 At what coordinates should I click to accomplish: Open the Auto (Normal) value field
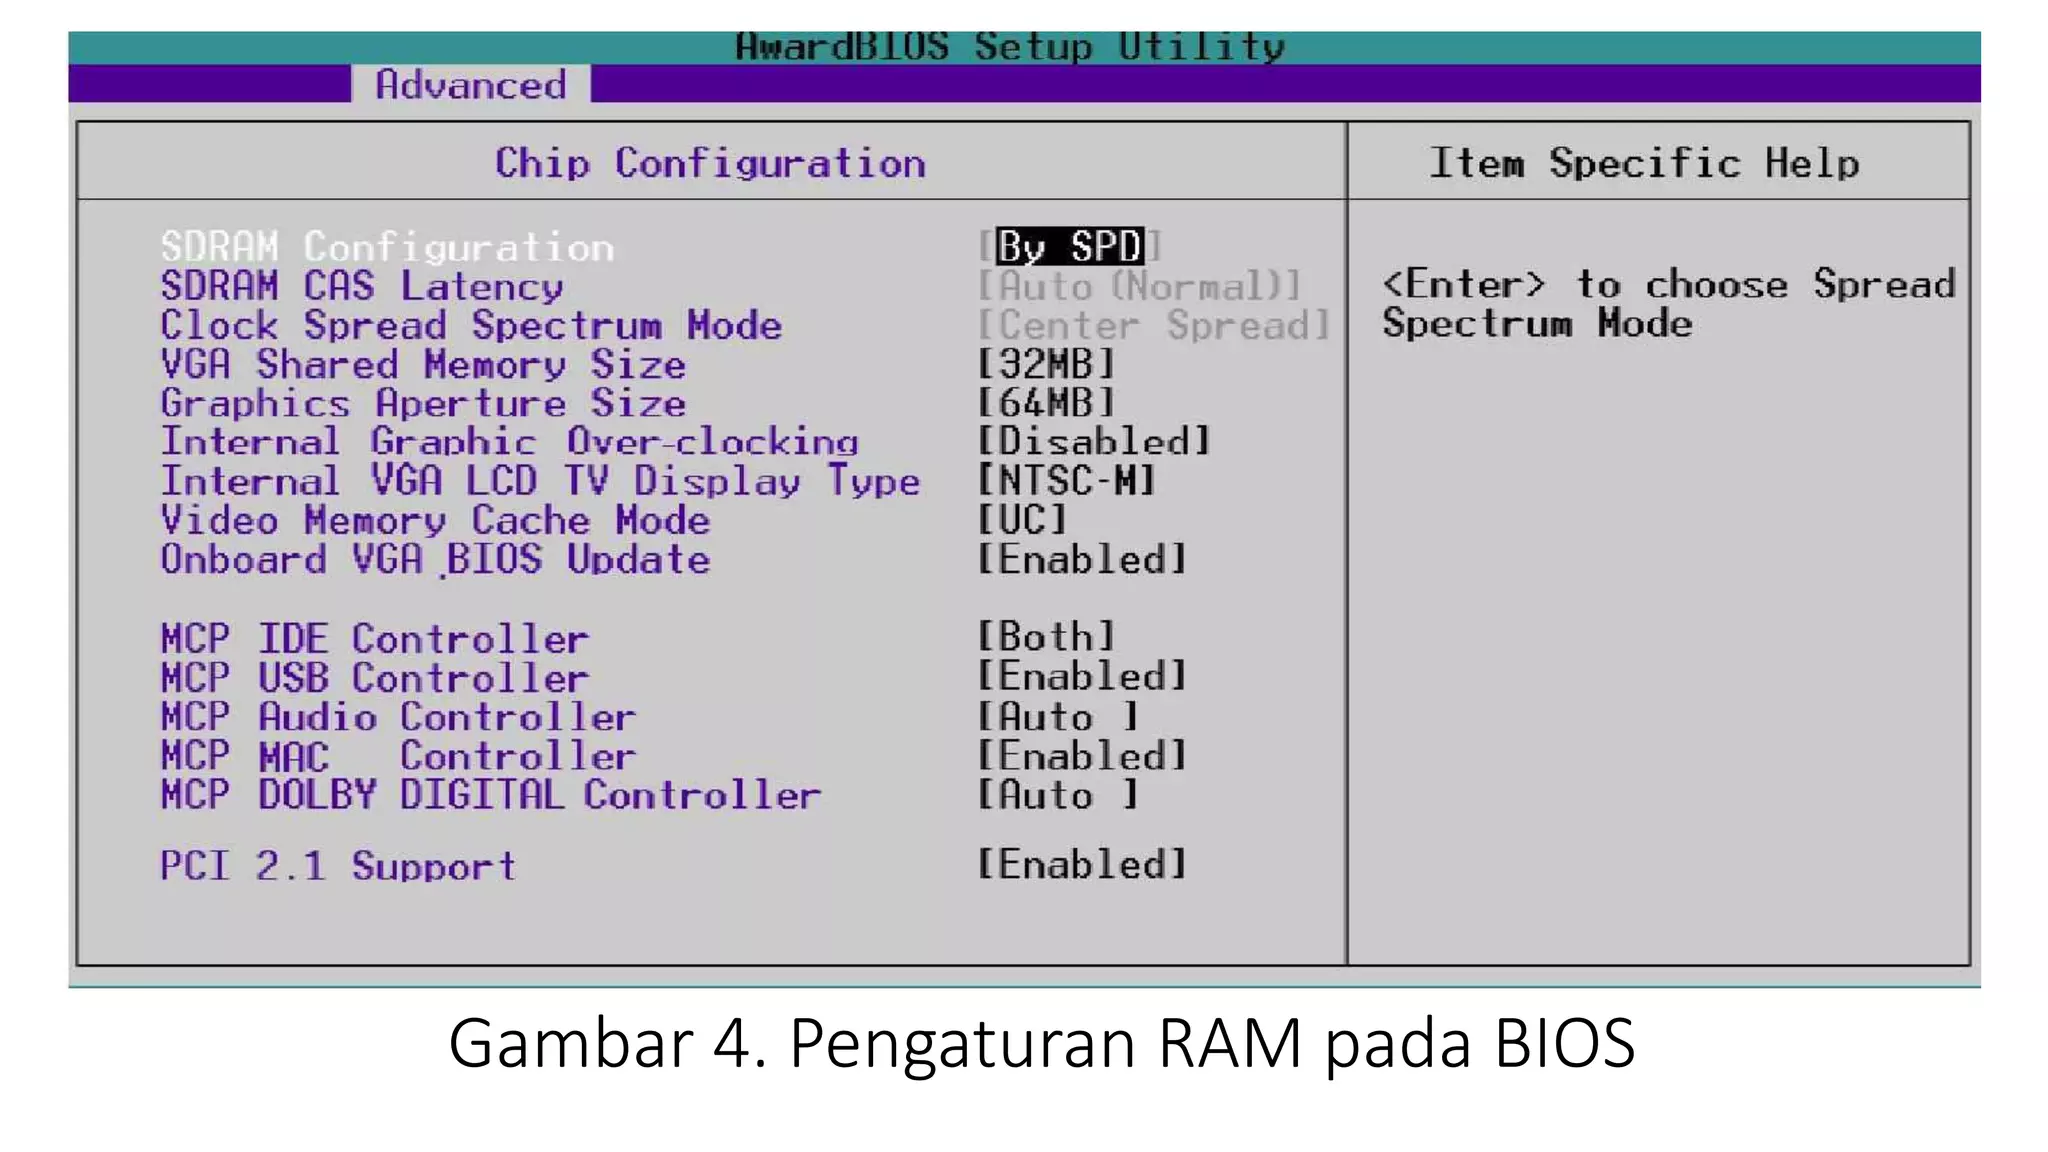(1139, 286)
